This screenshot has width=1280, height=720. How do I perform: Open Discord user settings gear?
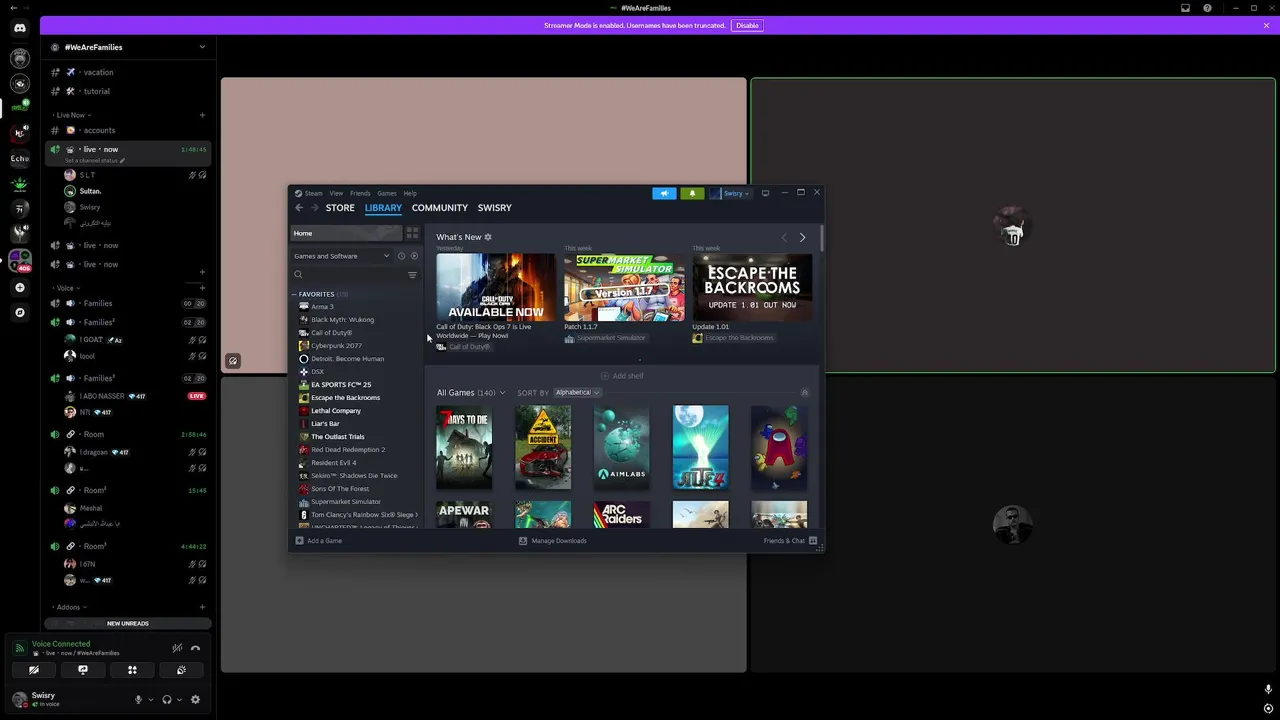point(195,700)
